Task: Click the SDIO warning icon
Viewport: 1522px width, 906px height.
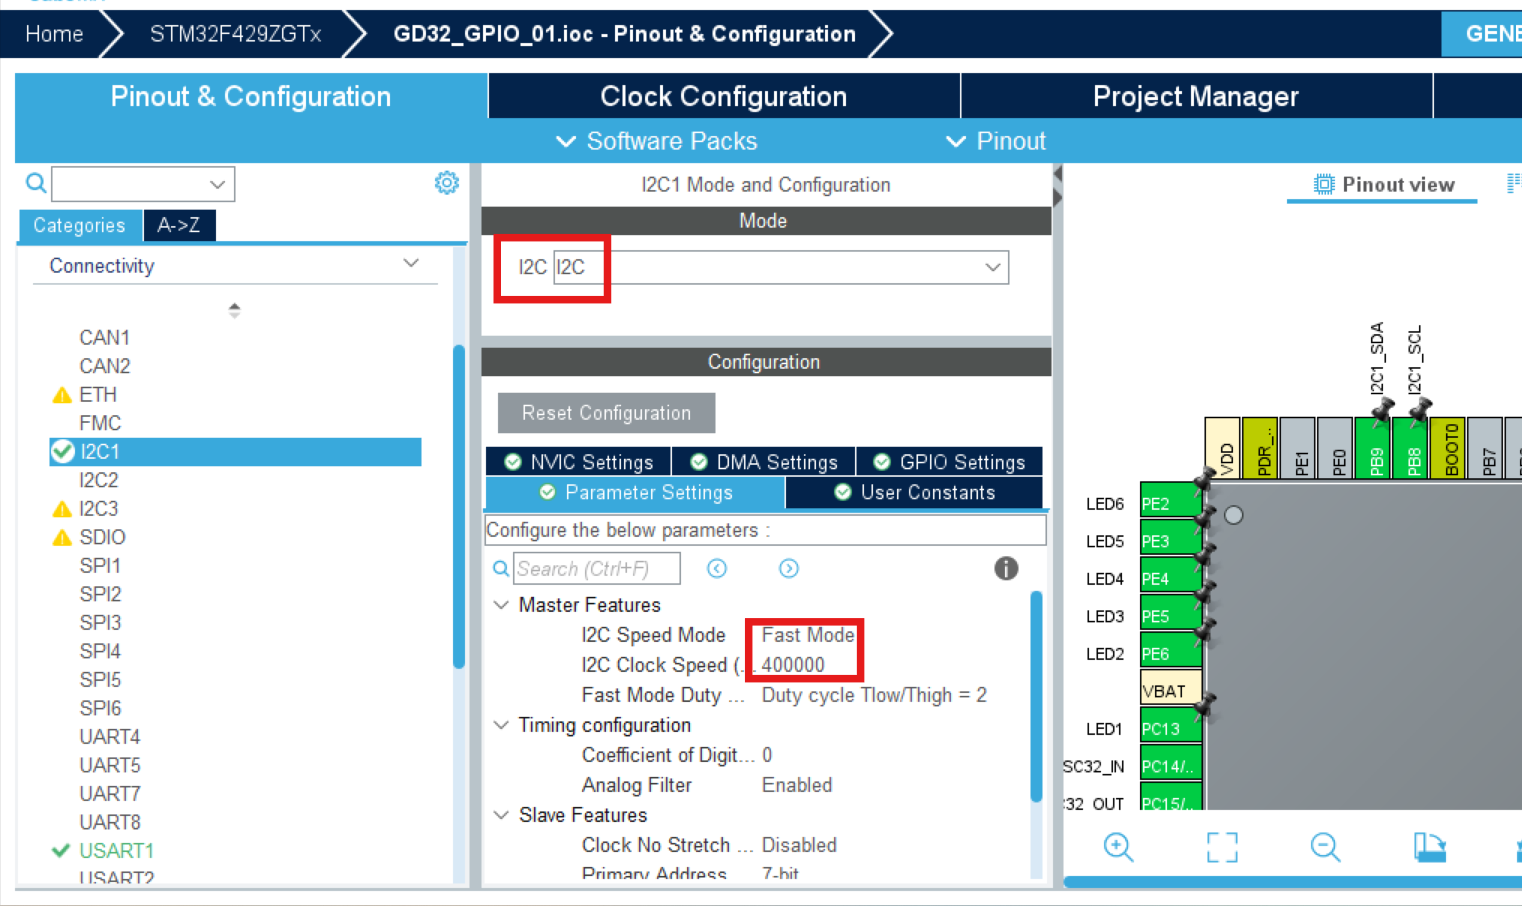Action: click(62, 537)
